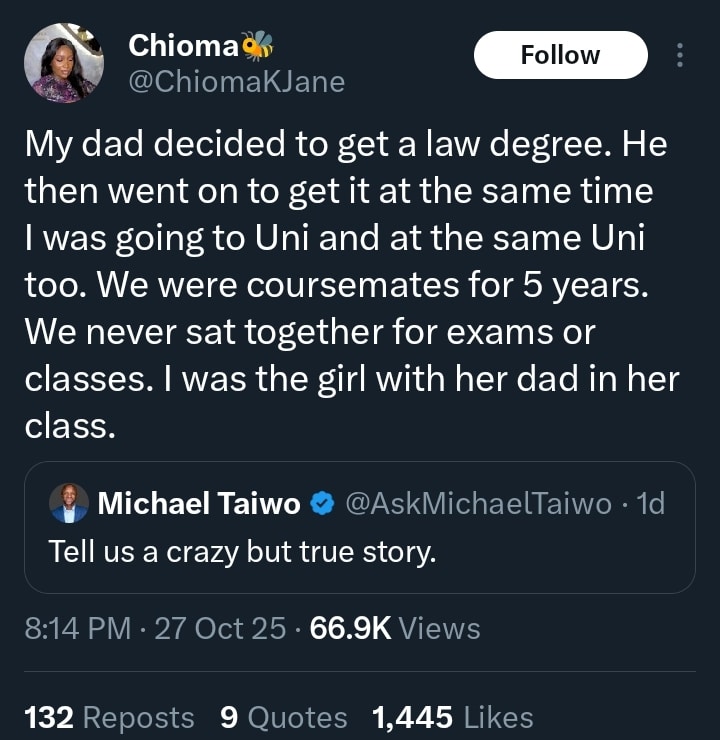Open the quoted tweet 'Tell us a crazy but true story'
This screenshot has width=720, height=740.
click(242, 551)
